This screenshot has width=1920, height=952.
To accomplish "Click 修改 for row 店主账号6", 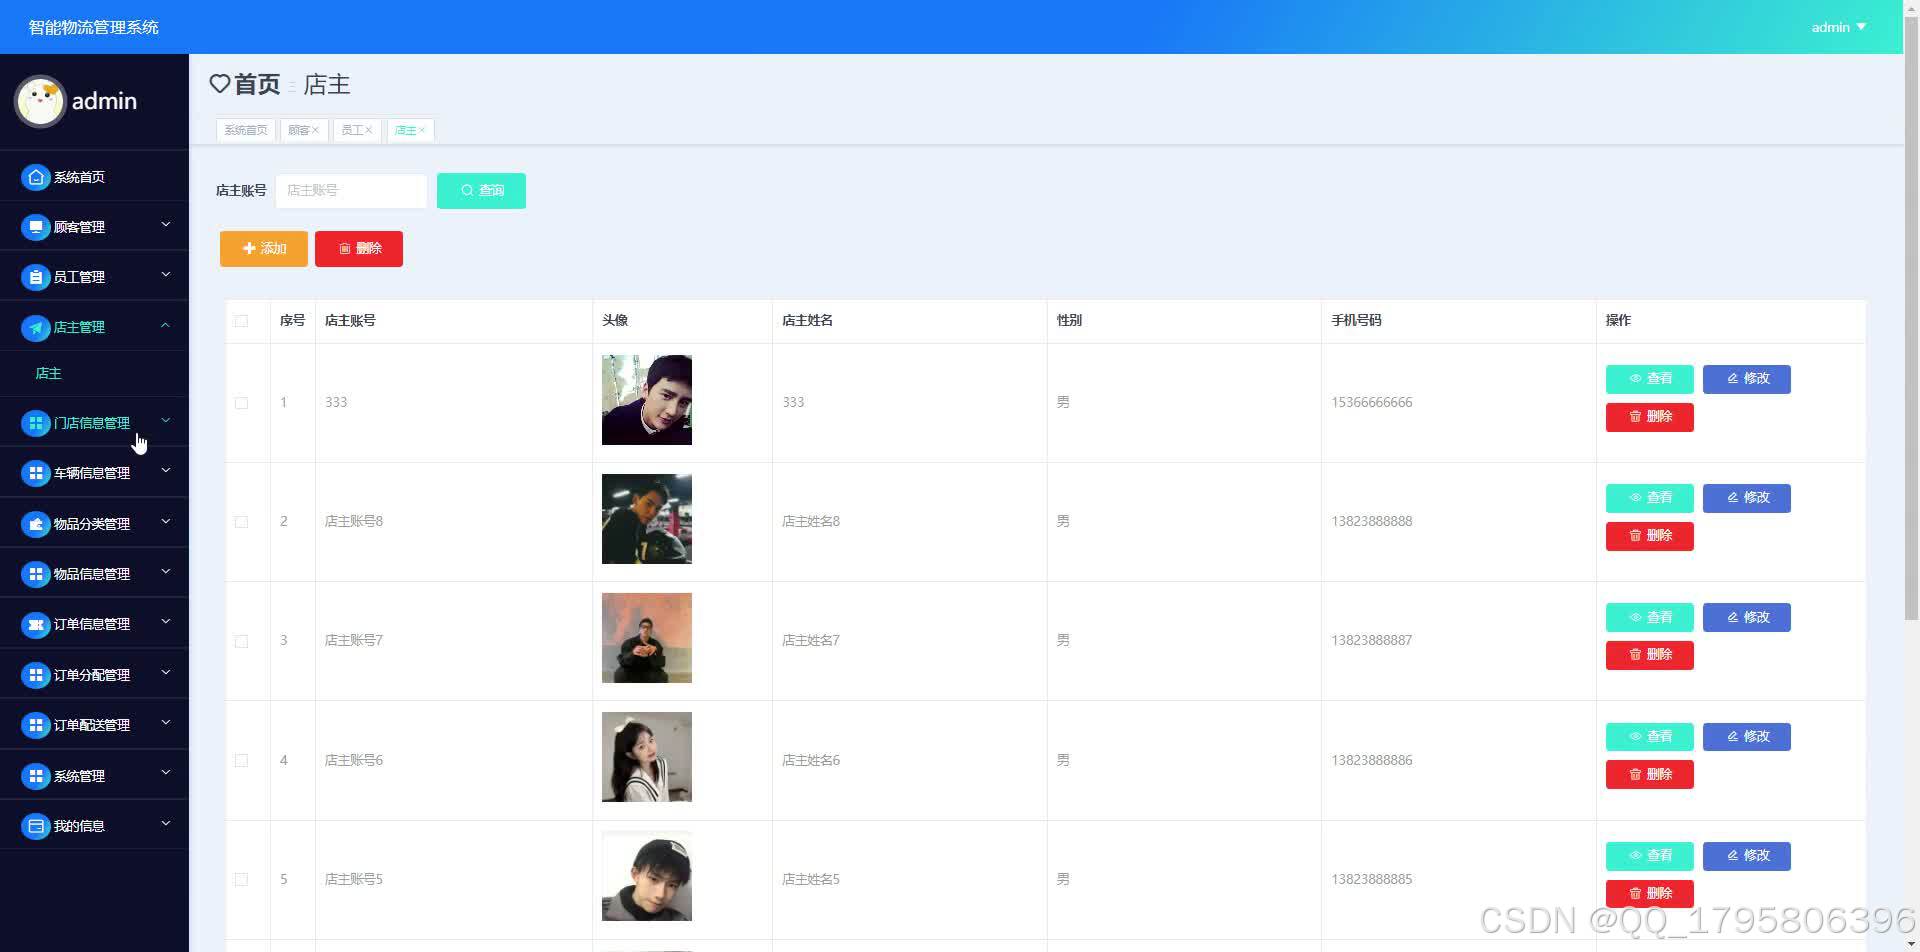I will click(1747, 737).
